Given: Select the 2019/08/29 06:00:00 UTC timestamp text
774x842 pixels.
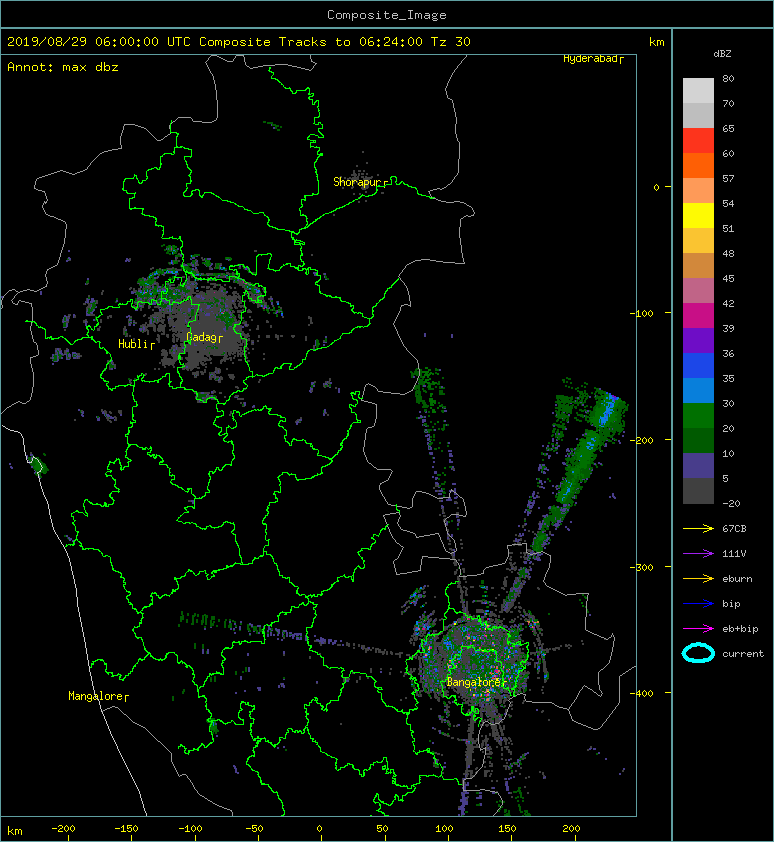Looking at the screenshot, I should [x=99, y=42].
